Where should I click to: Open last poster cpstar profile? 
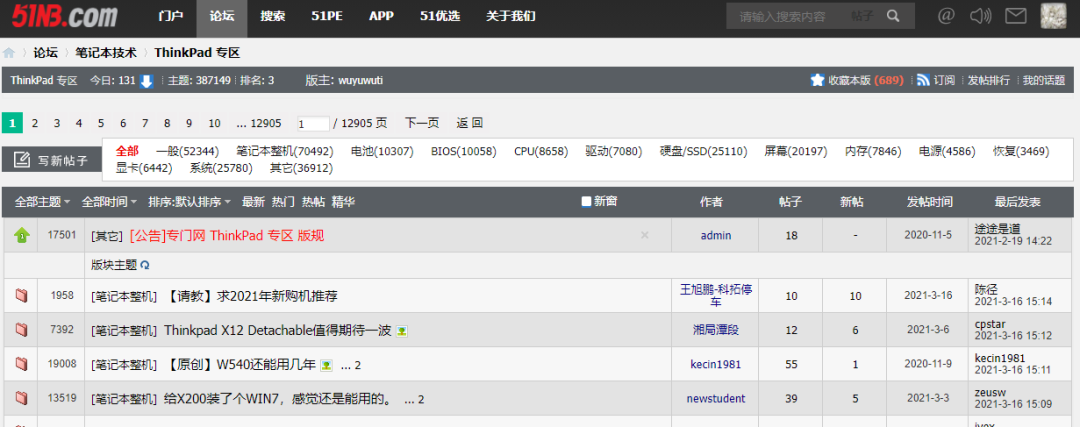pos(990,324)
